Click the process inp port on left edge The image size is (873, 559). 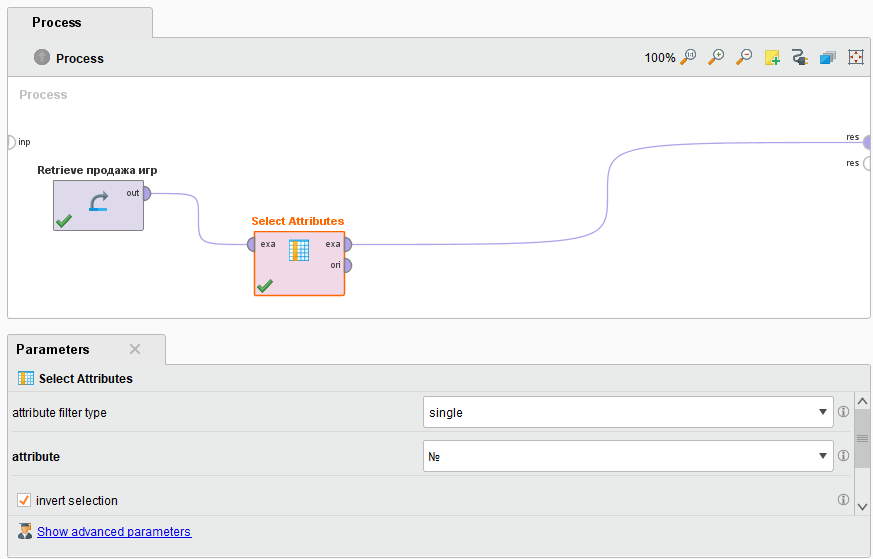[11, 142]
